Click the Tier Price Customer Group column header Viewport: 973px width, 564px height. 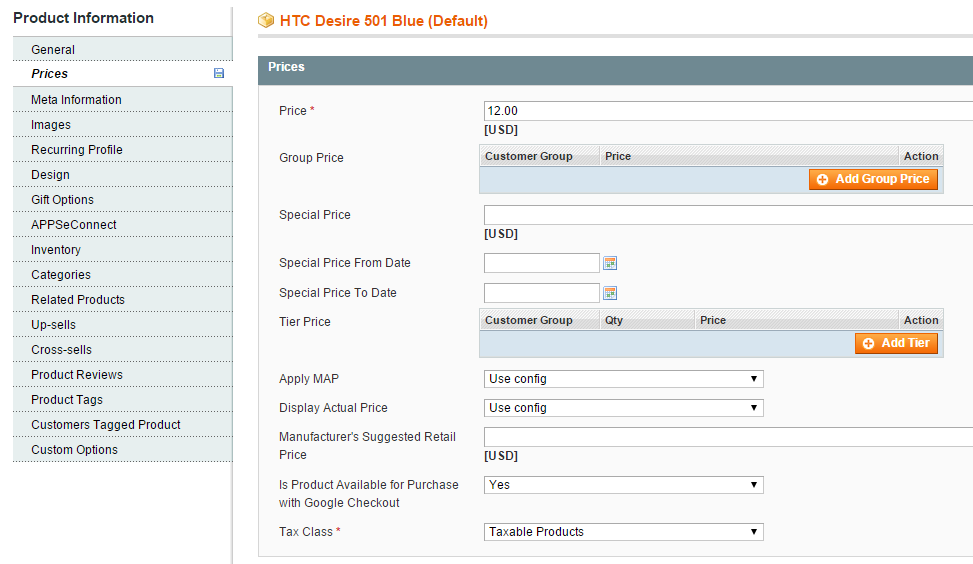(x=540, y=320)
